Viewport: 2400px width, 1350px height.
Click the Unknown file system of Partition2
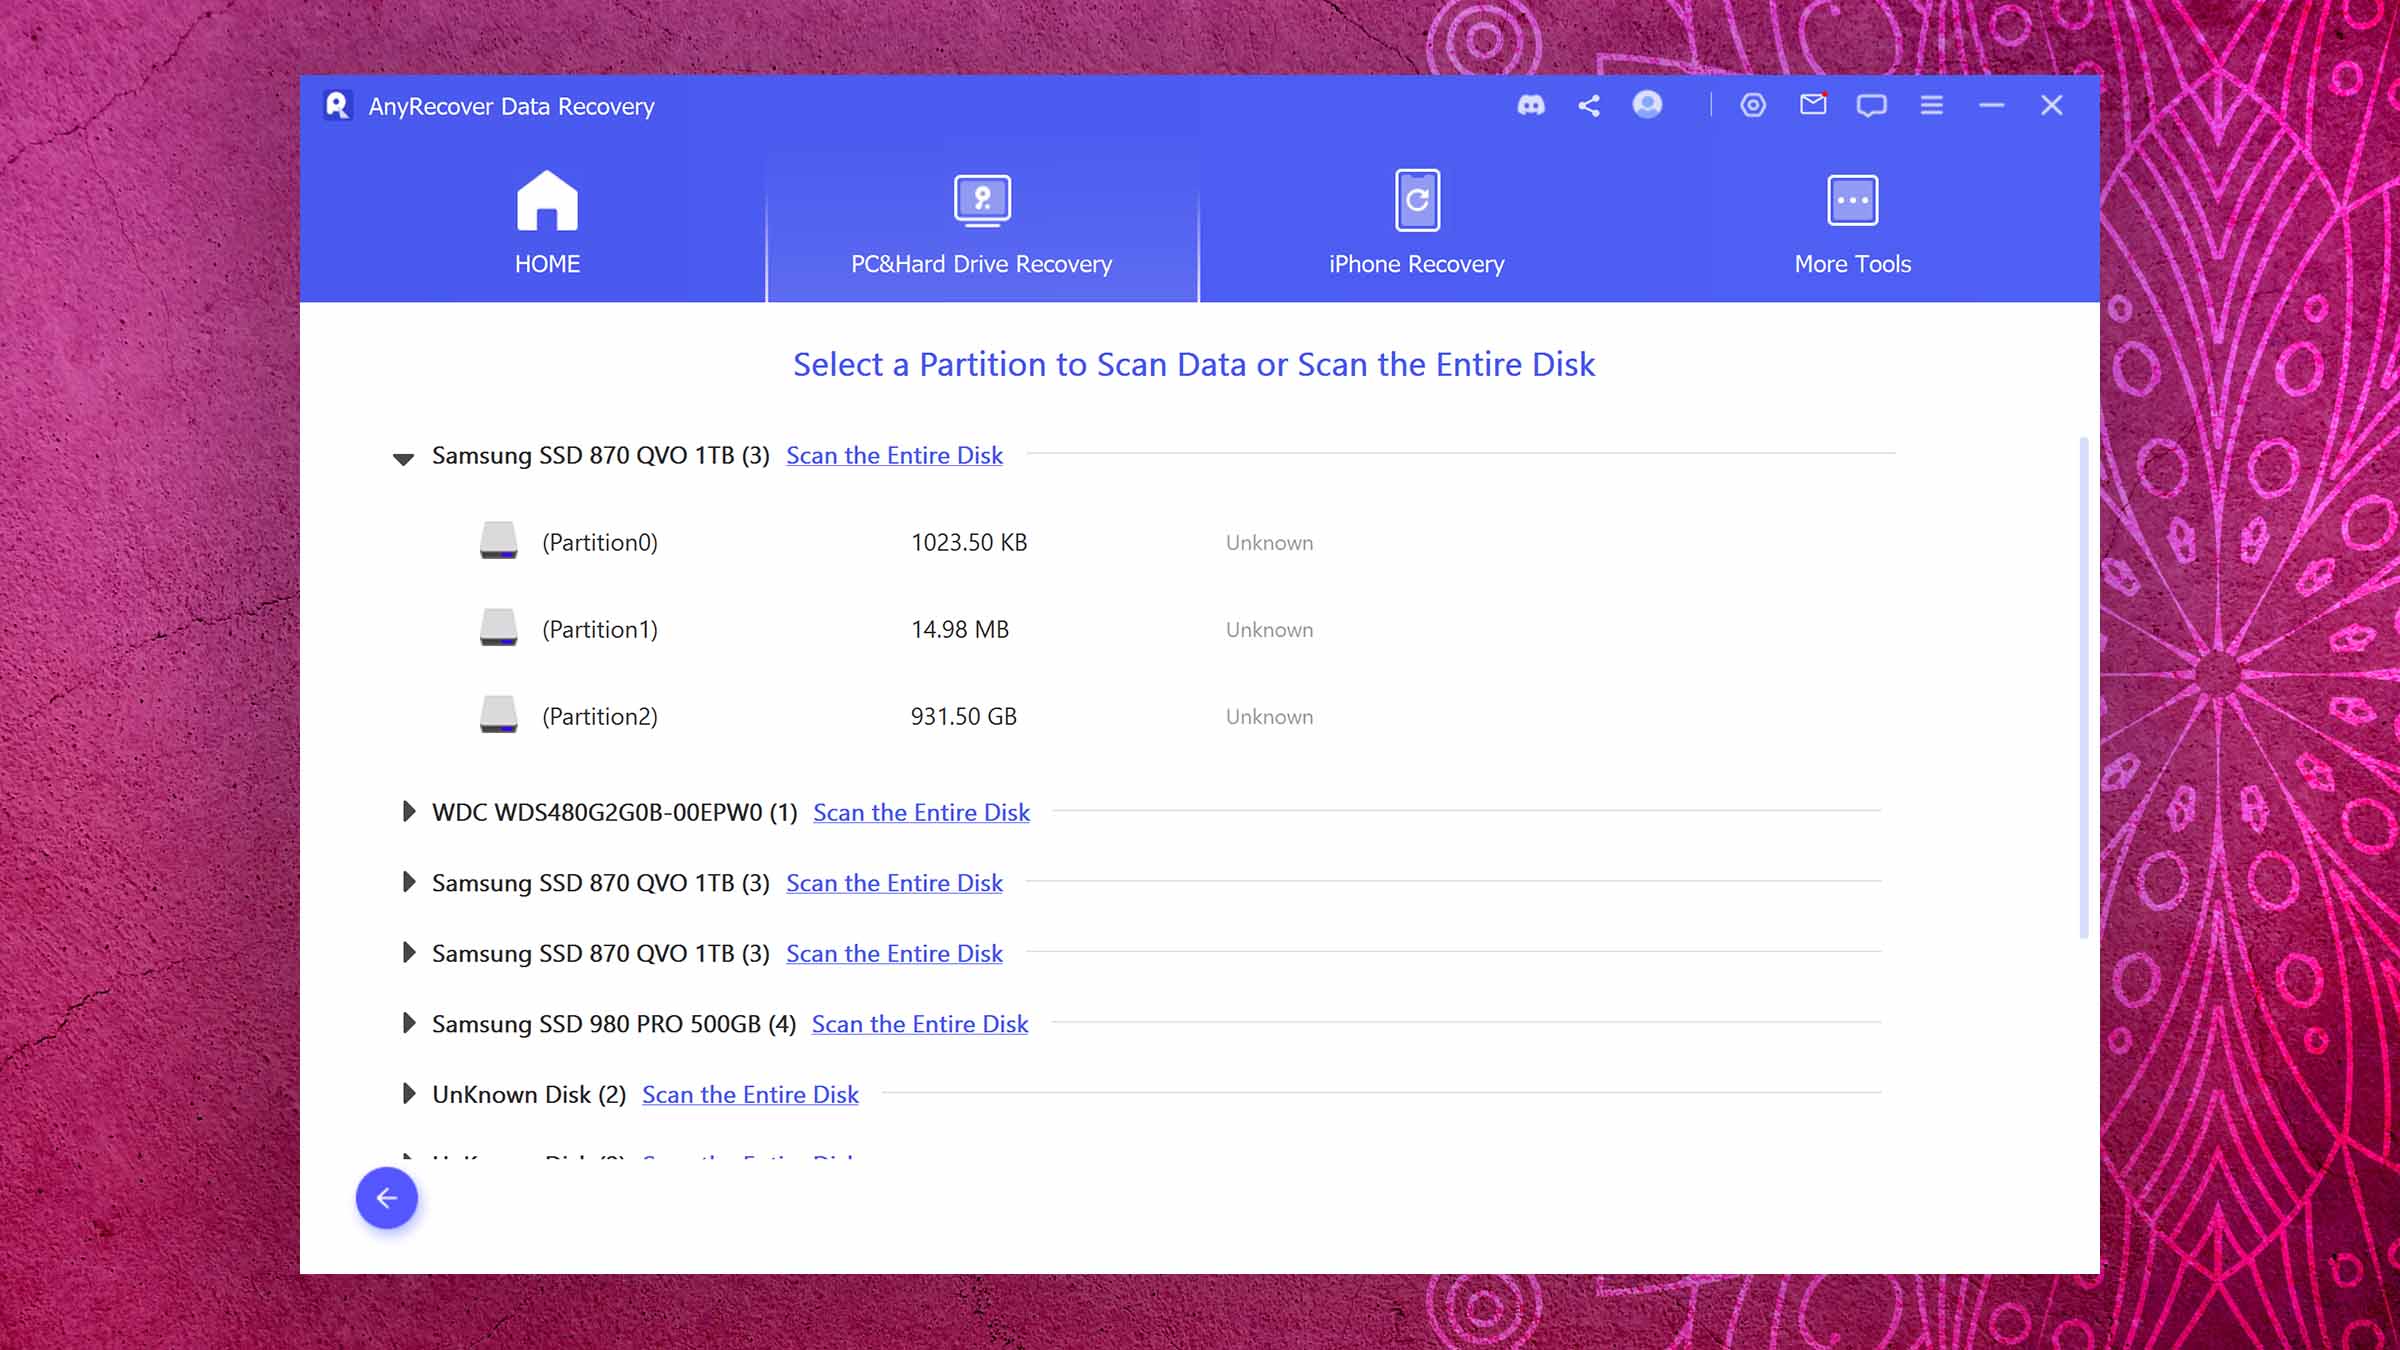coord(1269,717)
